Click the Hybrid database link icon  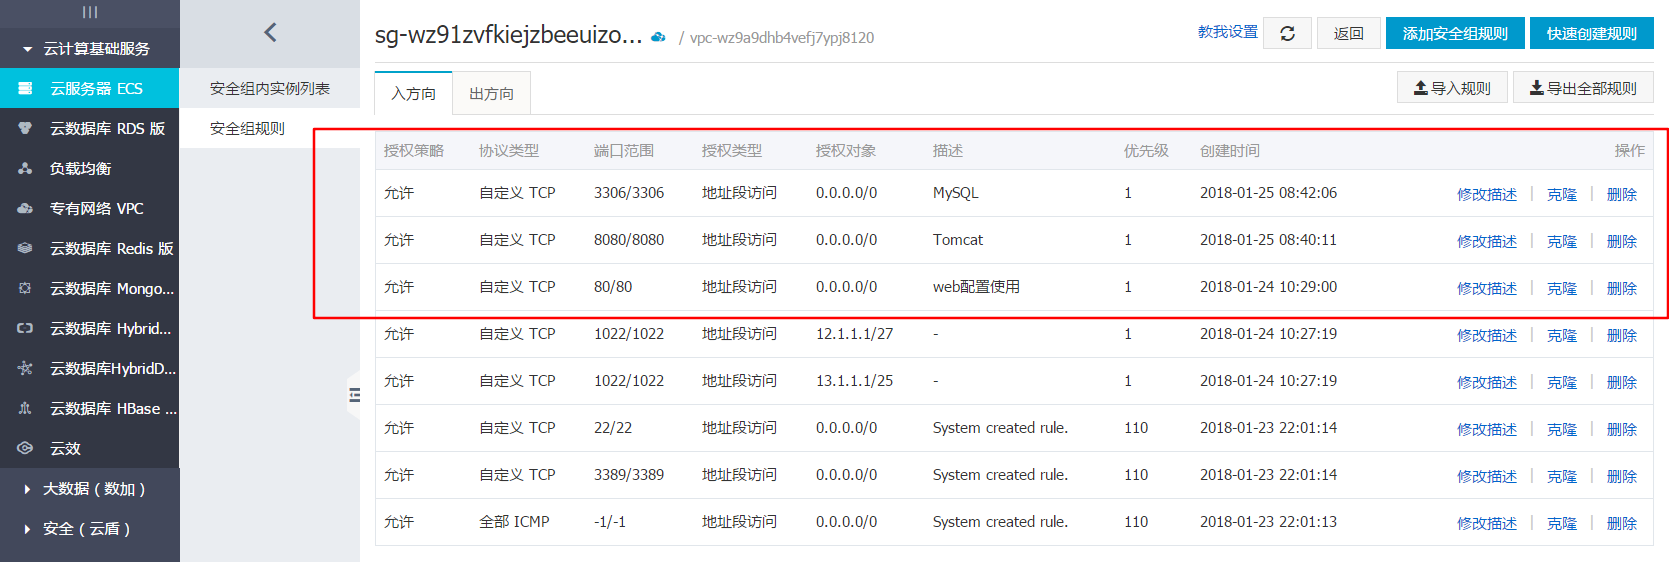(25, 328)
